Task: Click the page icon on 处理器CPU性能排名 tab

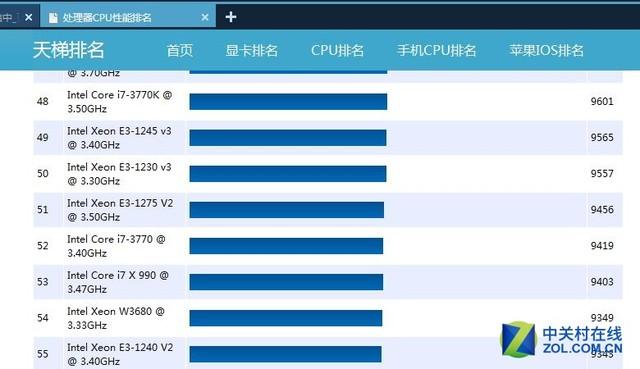Action: [53, 18]
